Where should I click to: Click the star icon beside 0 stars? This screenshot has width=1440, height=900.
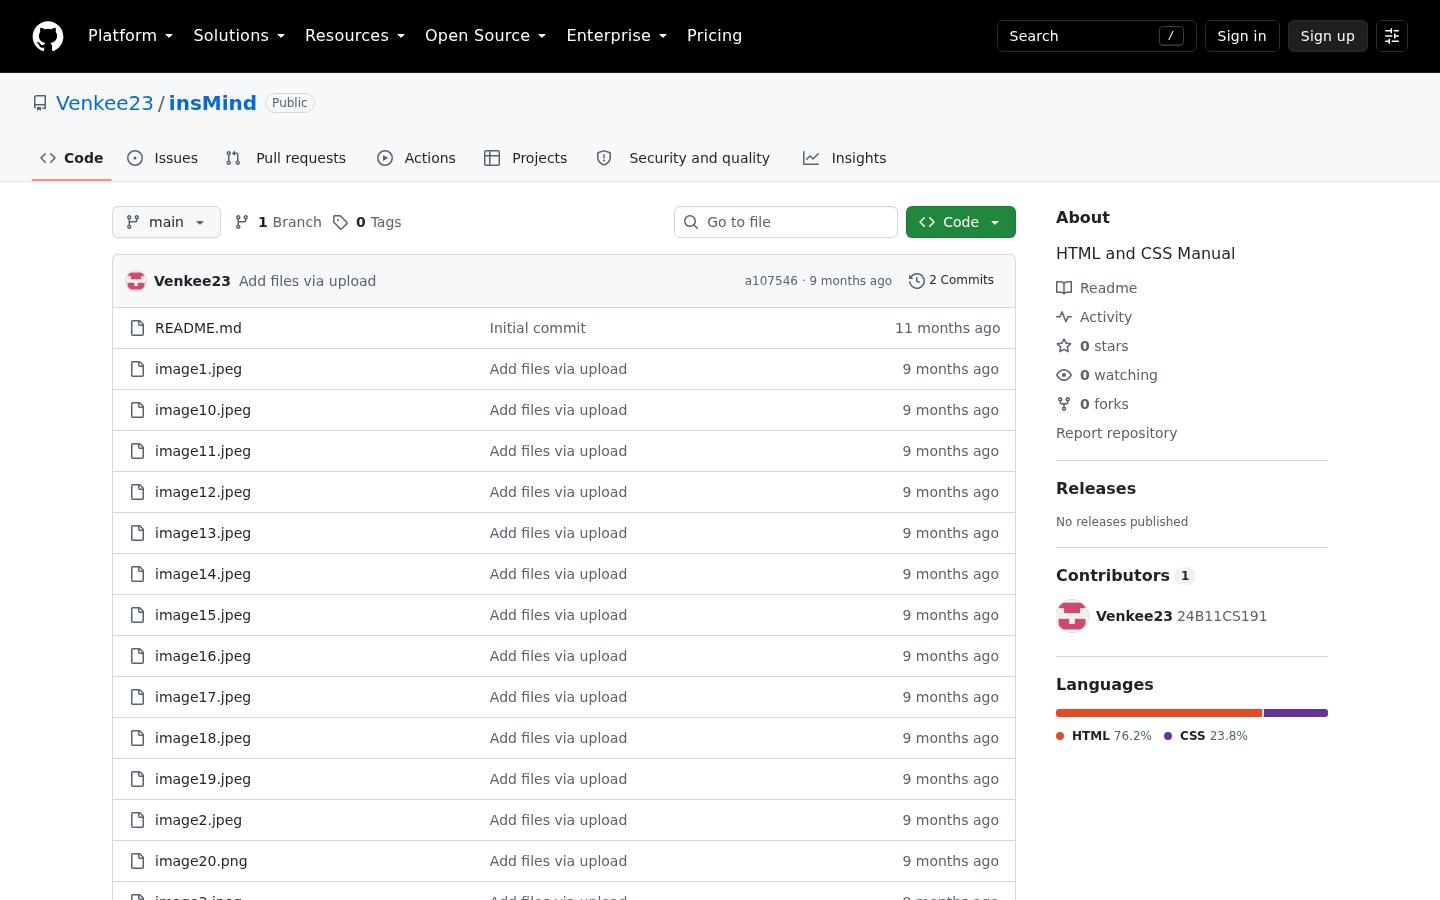point(1064,346)
